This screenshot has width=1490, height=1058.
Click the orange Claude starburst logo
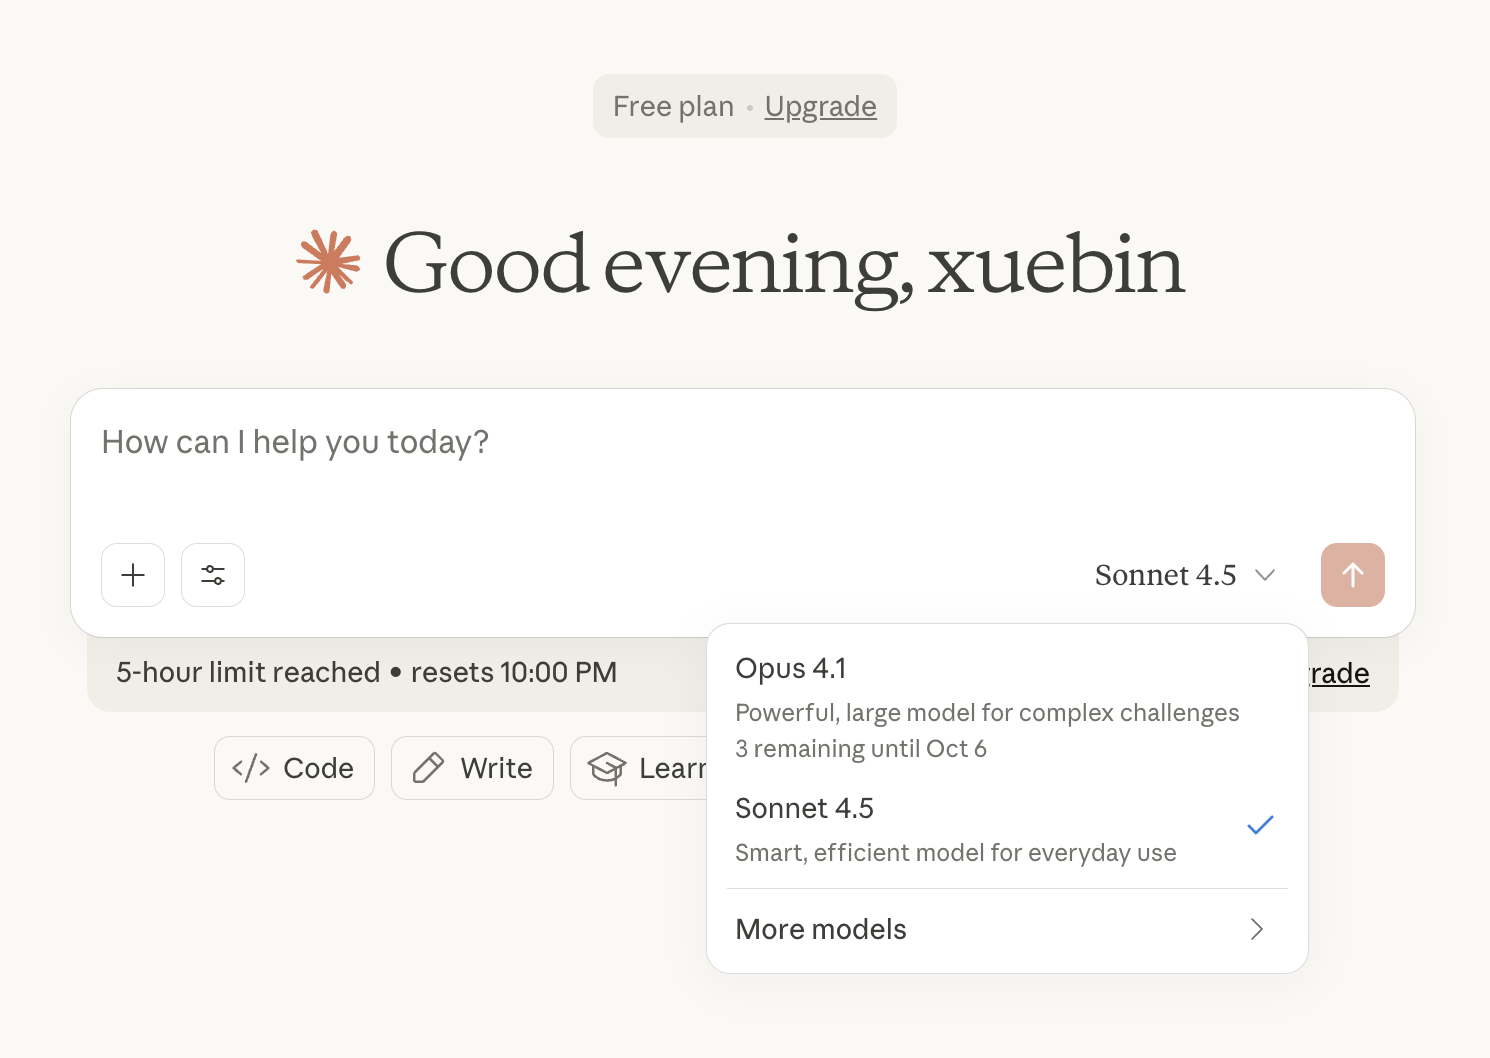click(328, 262)
